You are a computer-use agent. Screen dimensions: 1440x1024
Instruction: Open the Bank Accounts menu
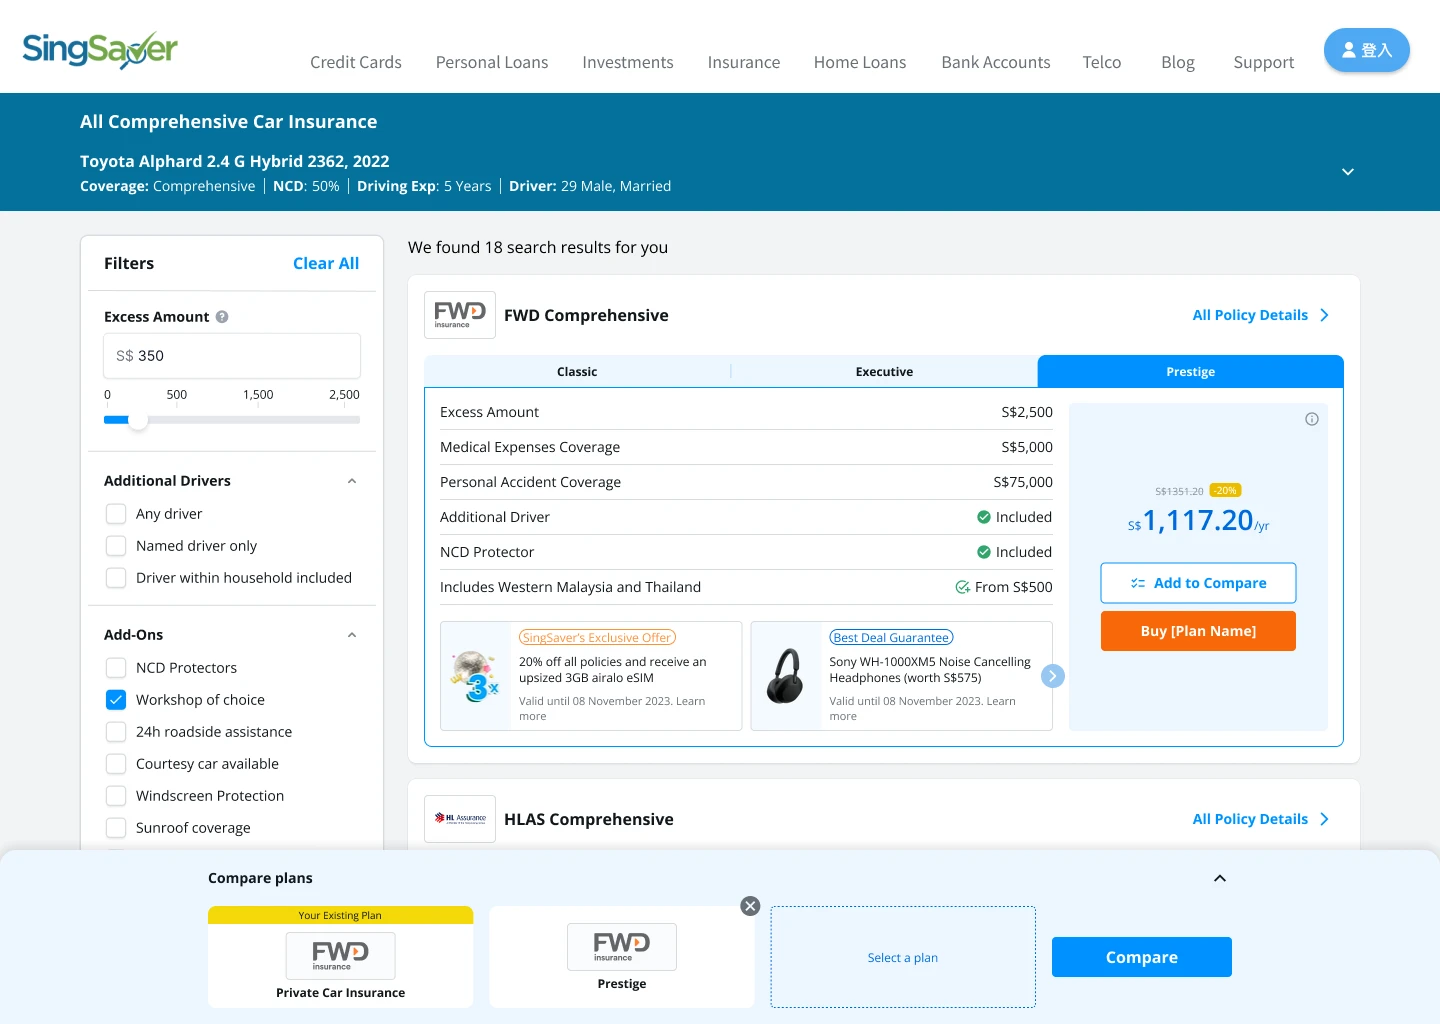[x=996, y=62]
